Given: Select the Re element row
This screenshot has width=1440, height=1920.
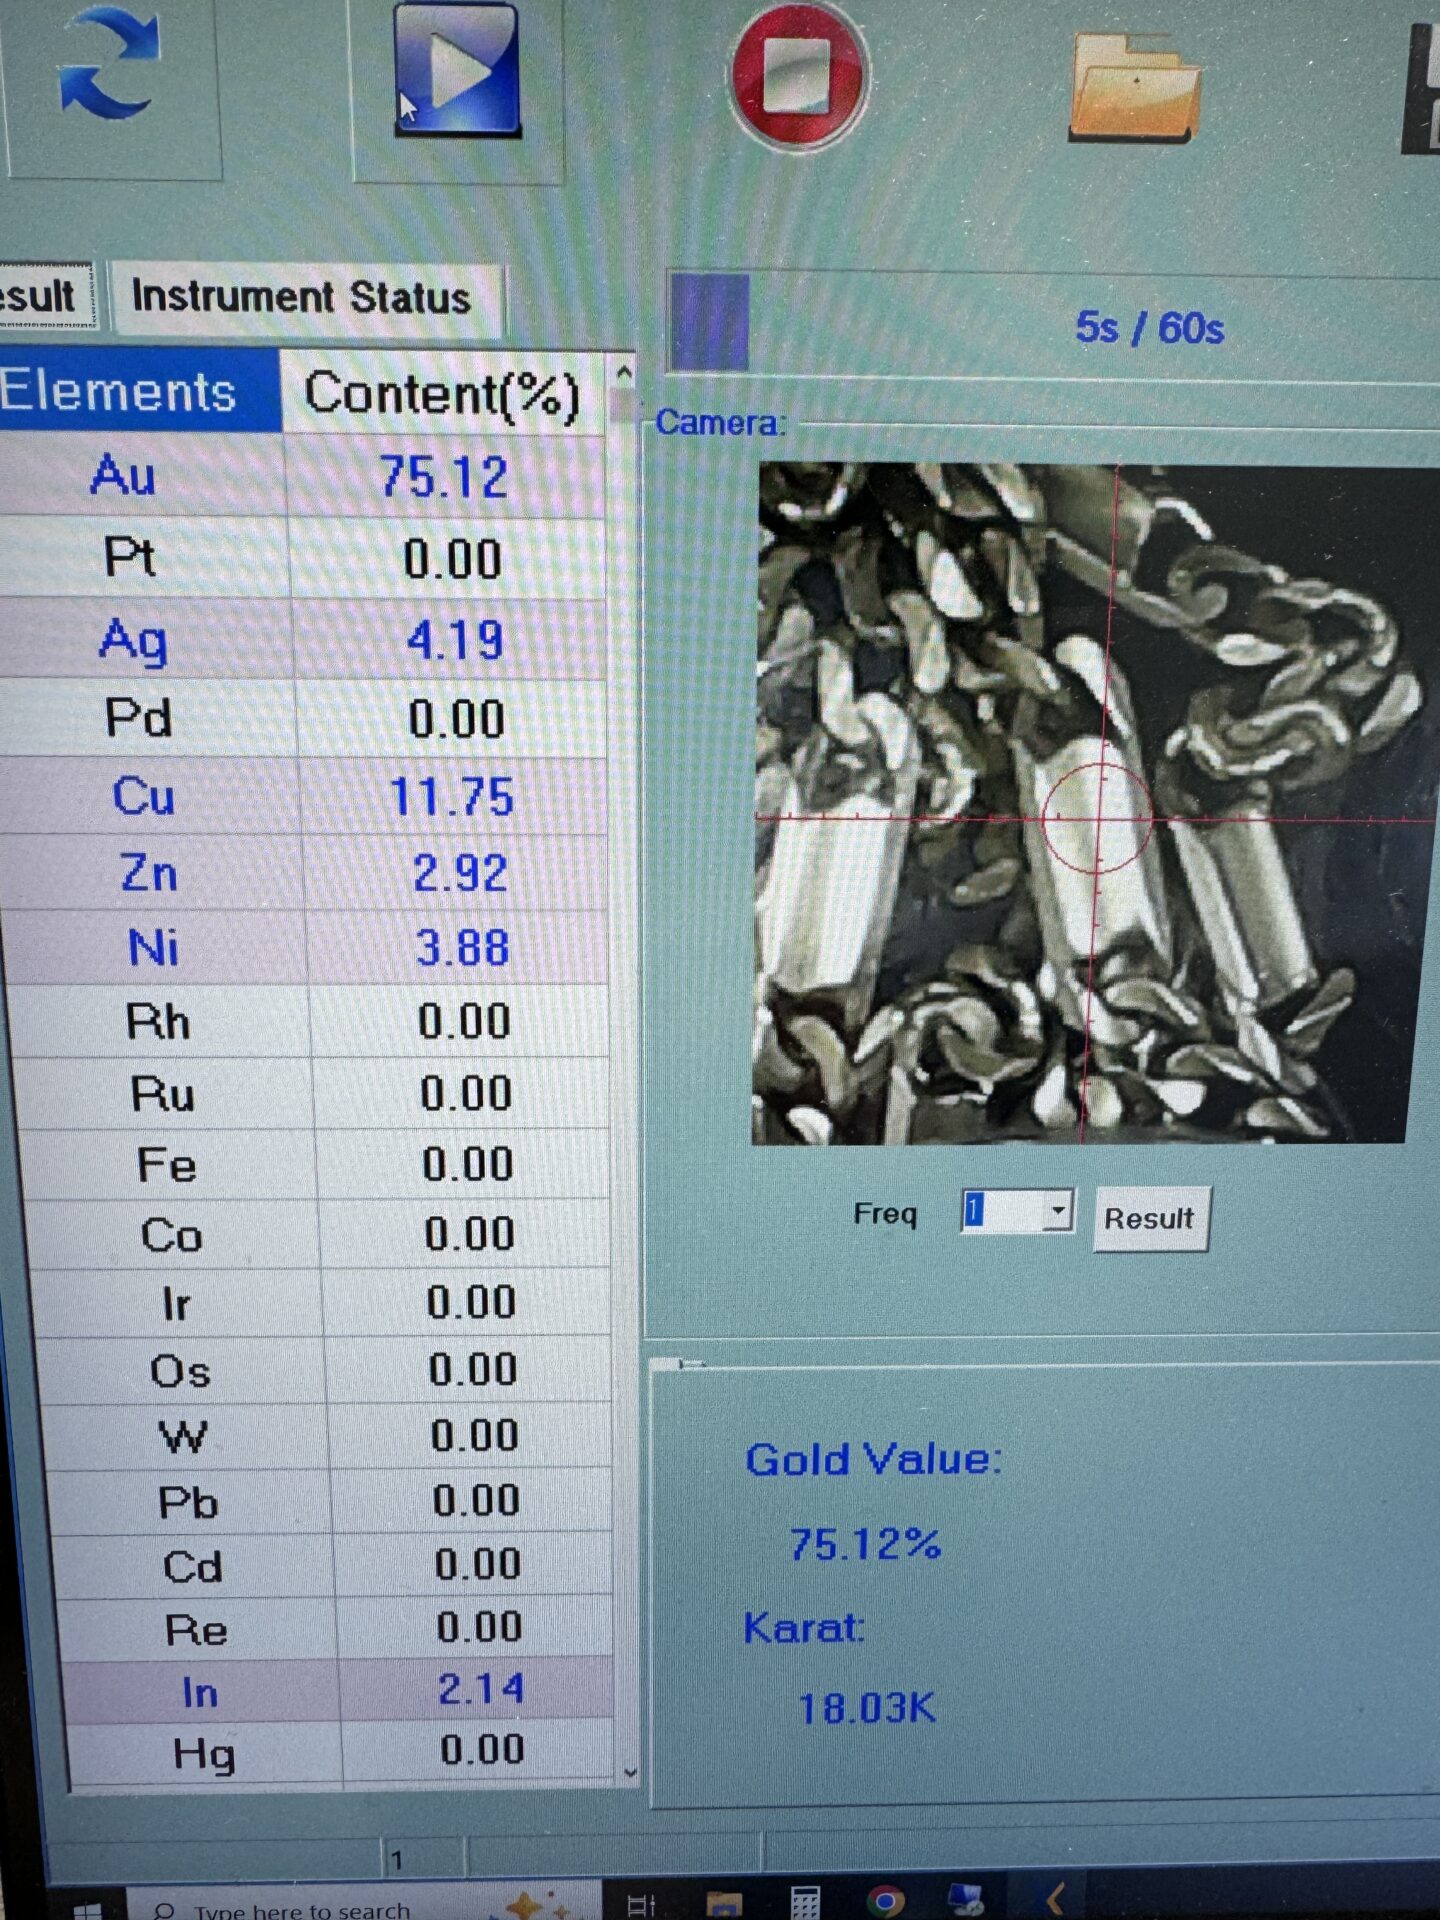Looking at the screenshot, I should tap(336, 1628).
